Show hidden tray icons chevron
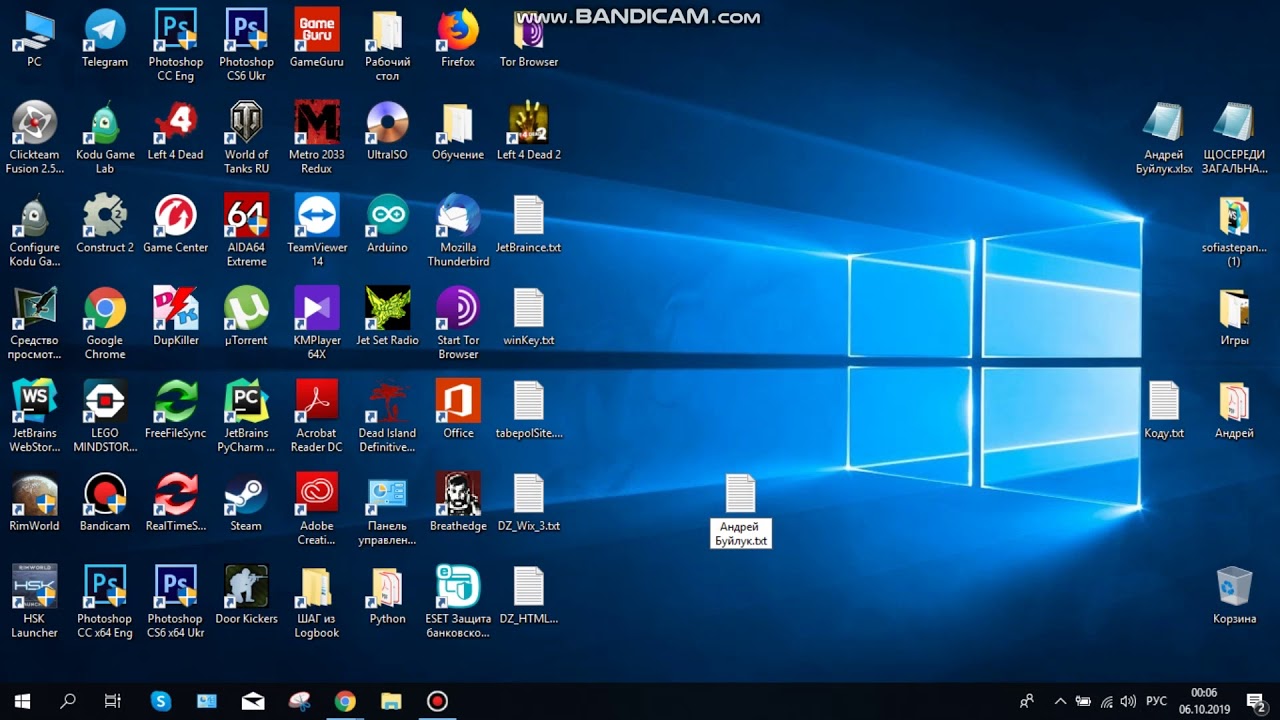The width and height of the screenshot is (1280, 720). pyautogui.click(x=1060, y=701)
